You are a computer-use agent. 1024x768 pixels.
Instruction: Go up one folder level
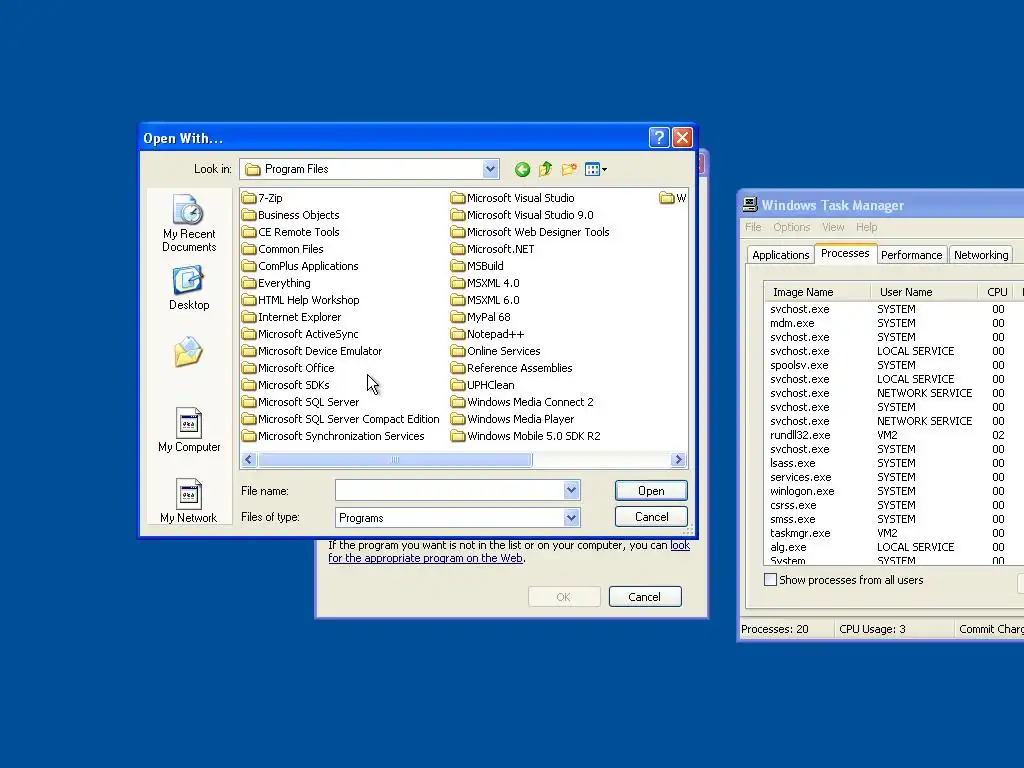point(545,170)
